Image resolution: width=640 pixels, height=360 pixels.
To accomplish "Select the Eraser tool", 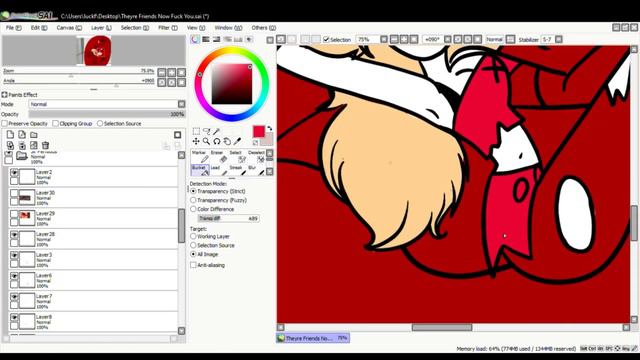I will tap(218, 156).
